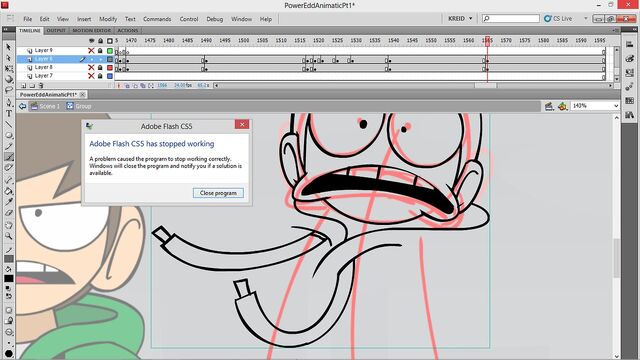Click the Swap Colors icon
Screen dimensions: 640x360
point(8,296)
